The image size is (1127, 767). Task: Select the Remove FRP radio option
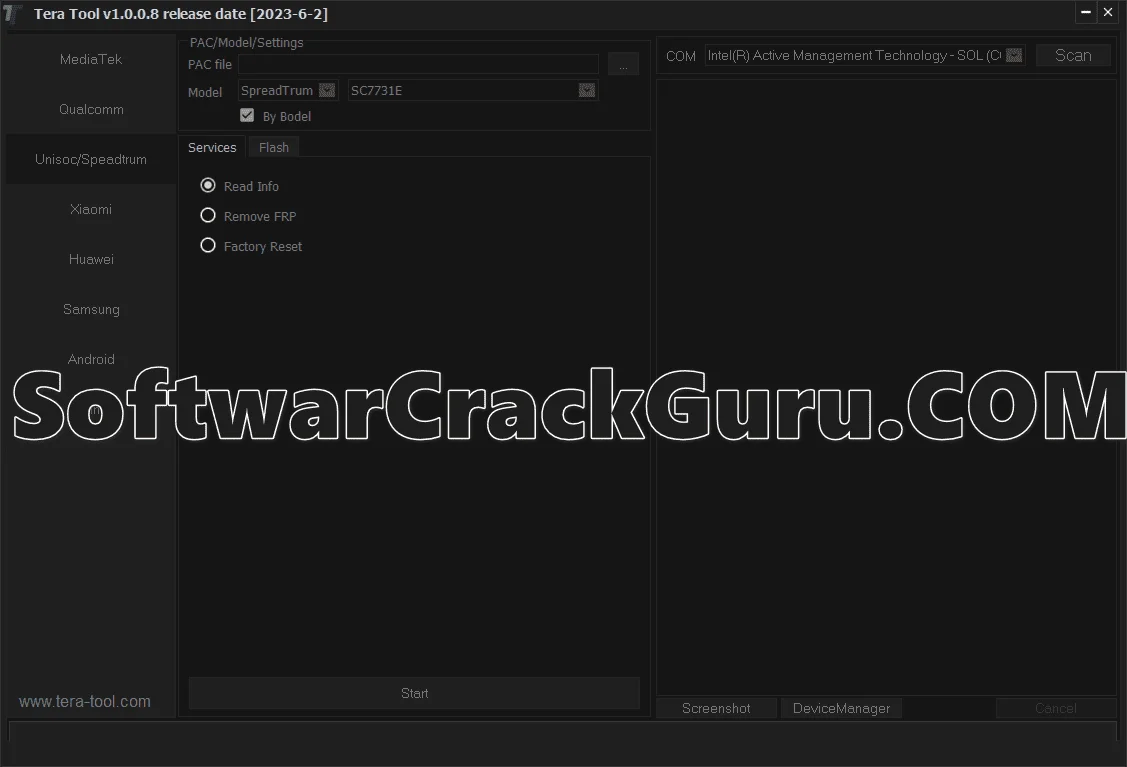coord(208,216)
